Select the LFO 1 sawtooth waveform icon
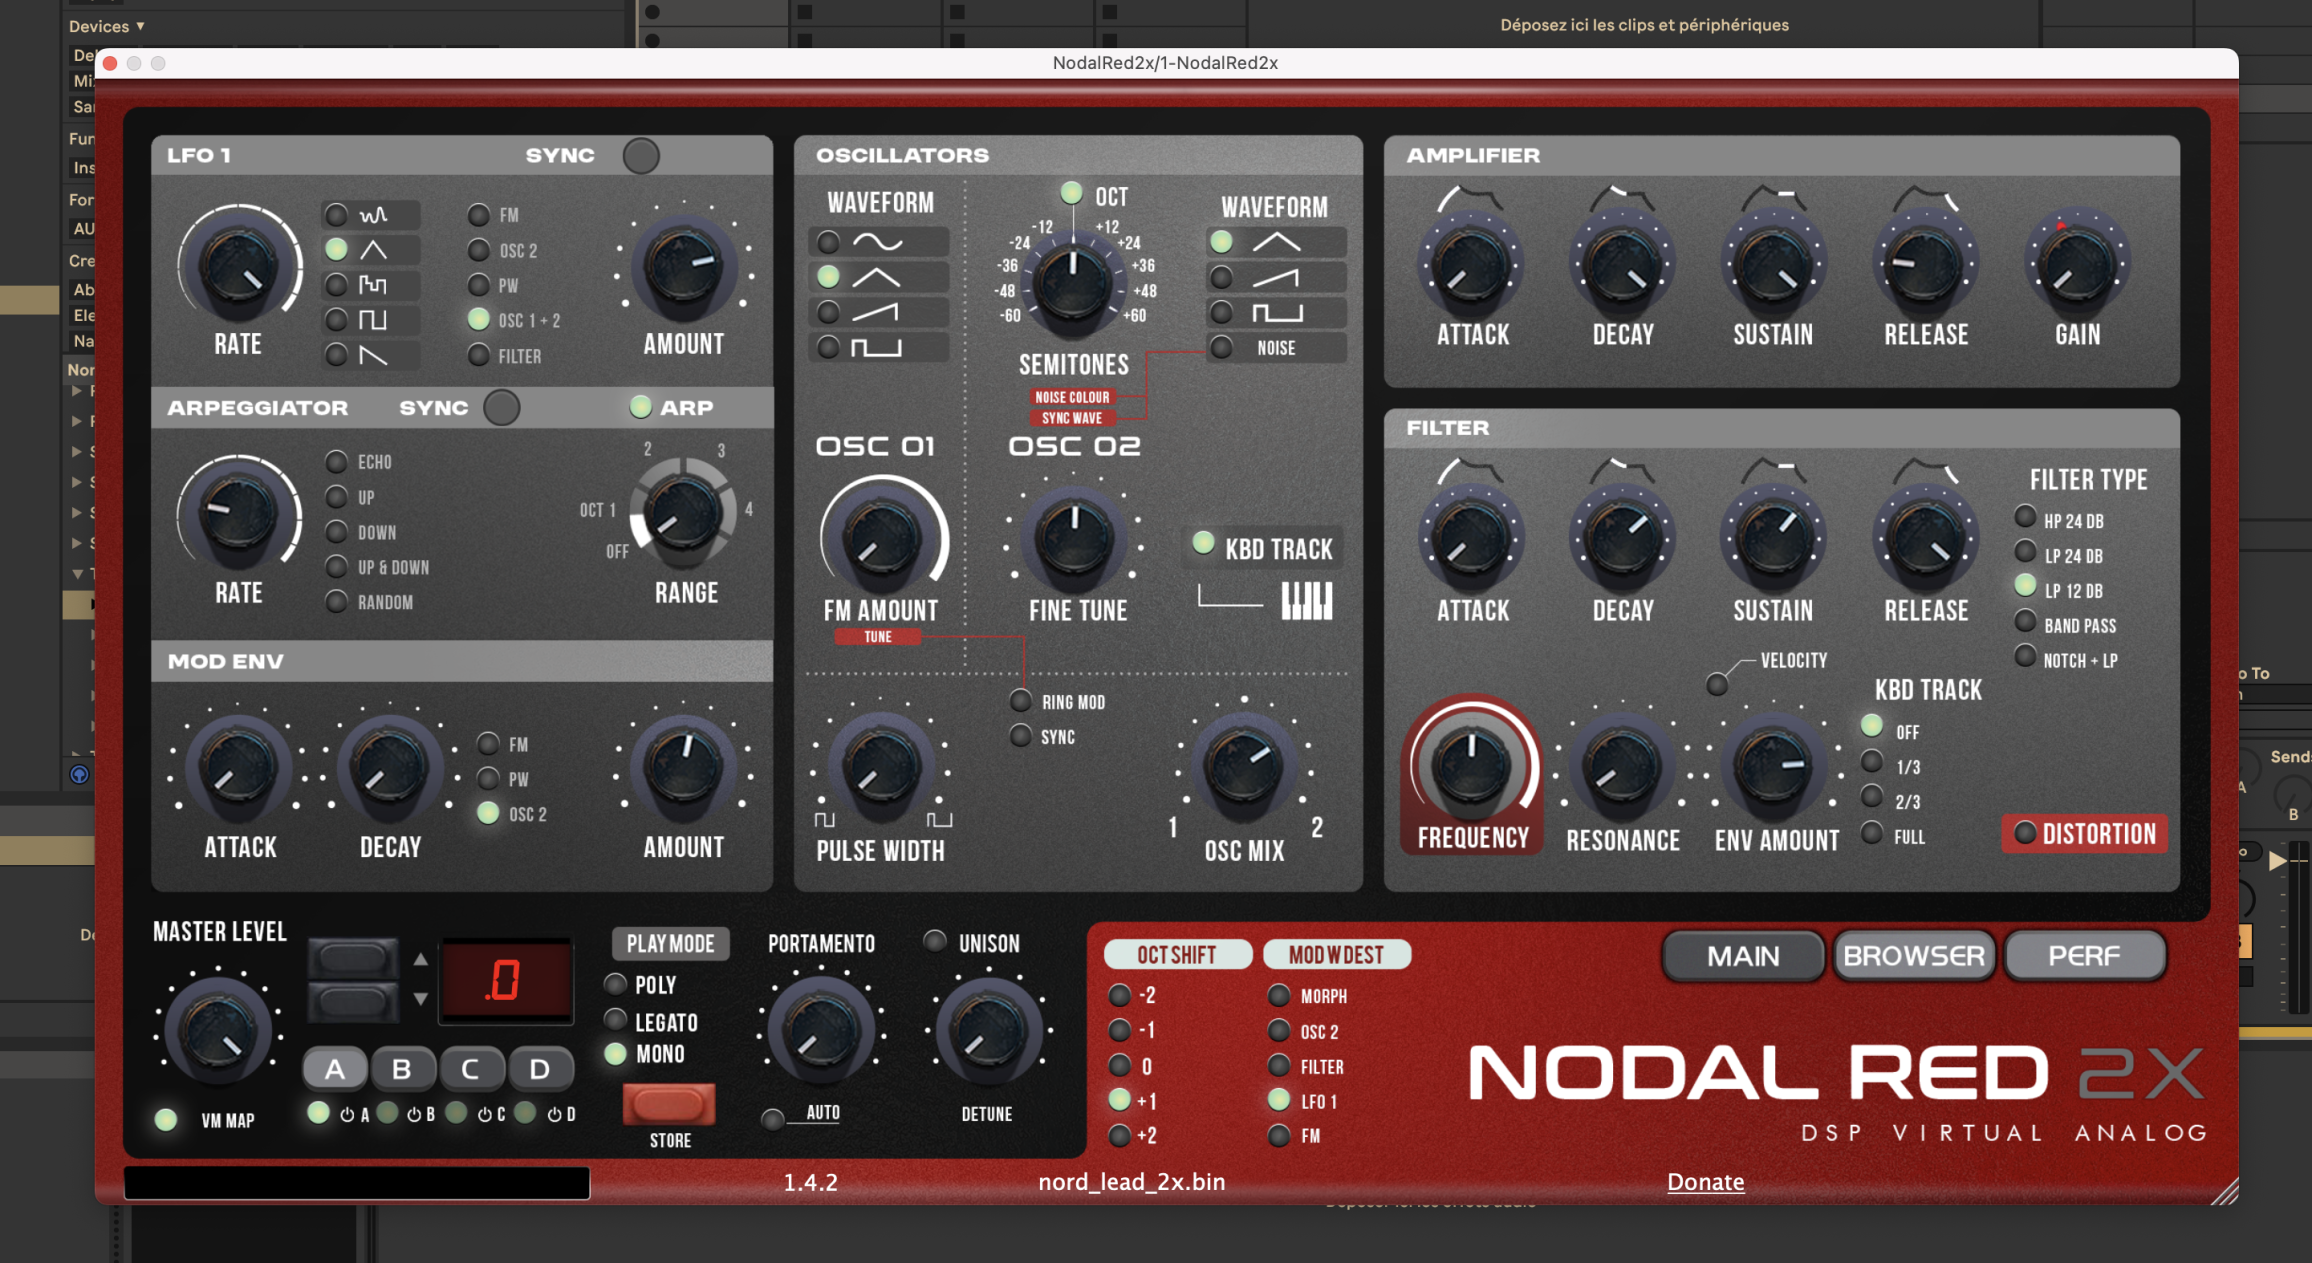 tap(372, 355)
